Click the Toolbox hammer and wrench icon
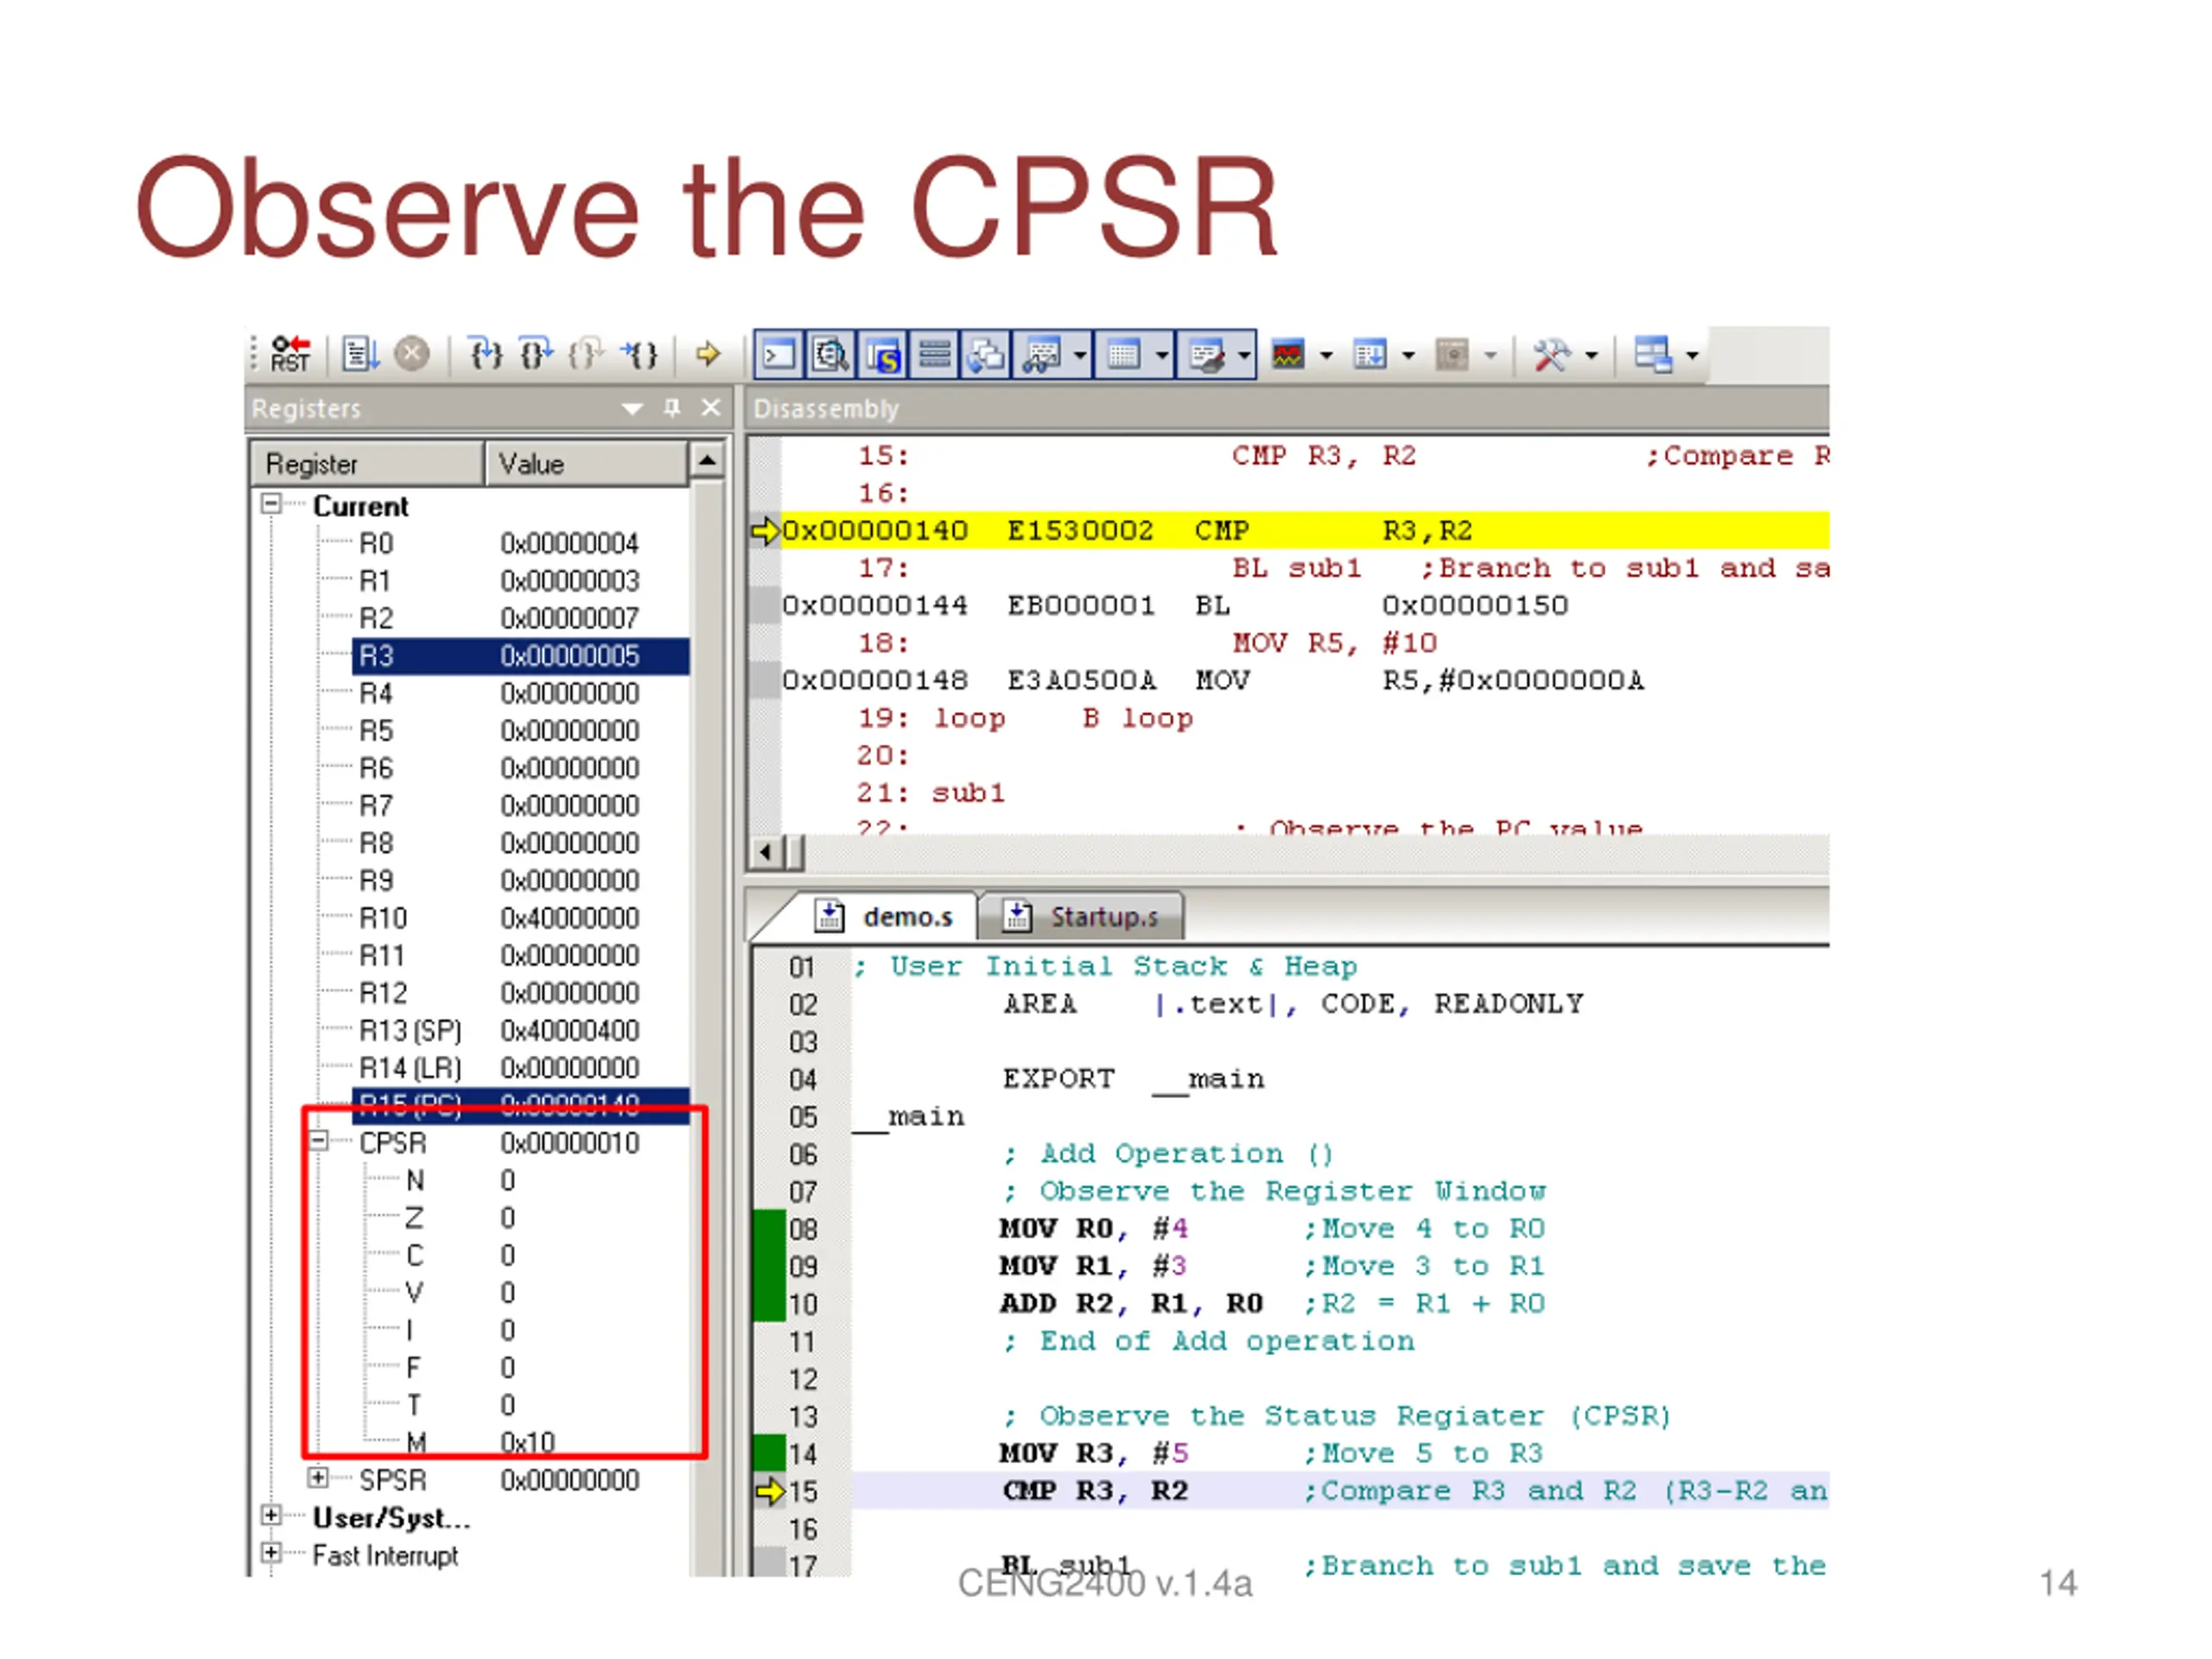2212x1659 pixels. [x=1552, y=355]
